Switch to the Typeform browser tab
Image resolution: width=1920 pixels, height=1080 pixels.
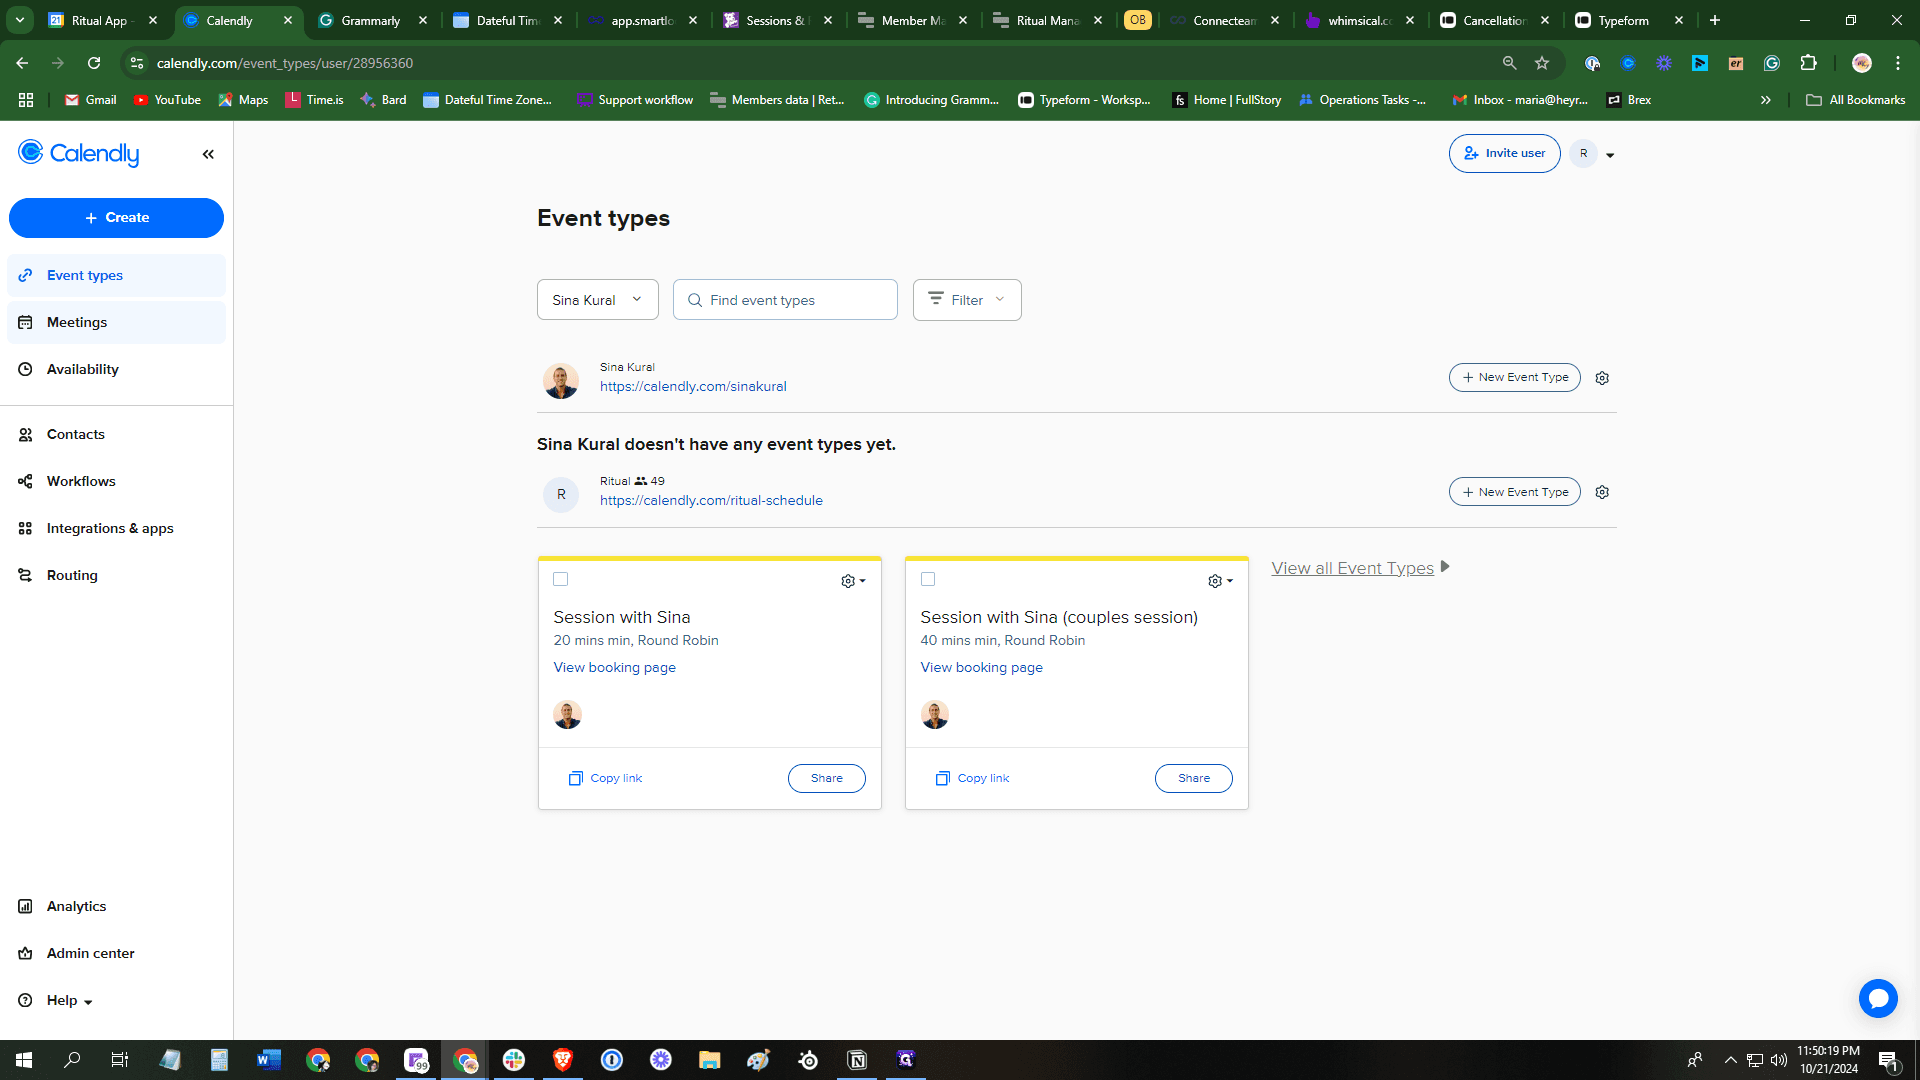click(x=1622, y=20)
